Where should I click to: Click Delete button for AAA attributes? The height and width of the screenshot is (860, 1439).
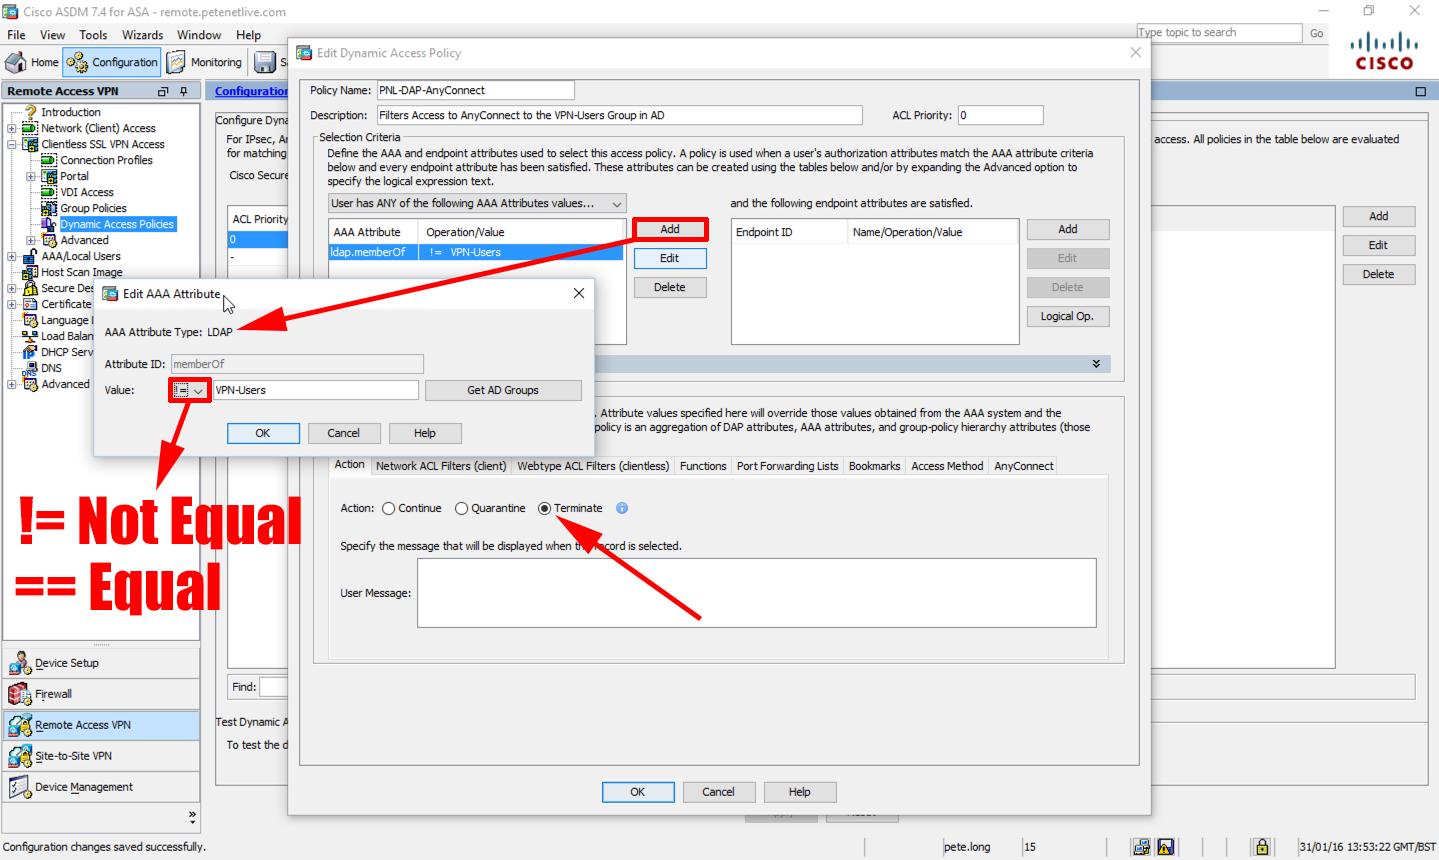670,287
